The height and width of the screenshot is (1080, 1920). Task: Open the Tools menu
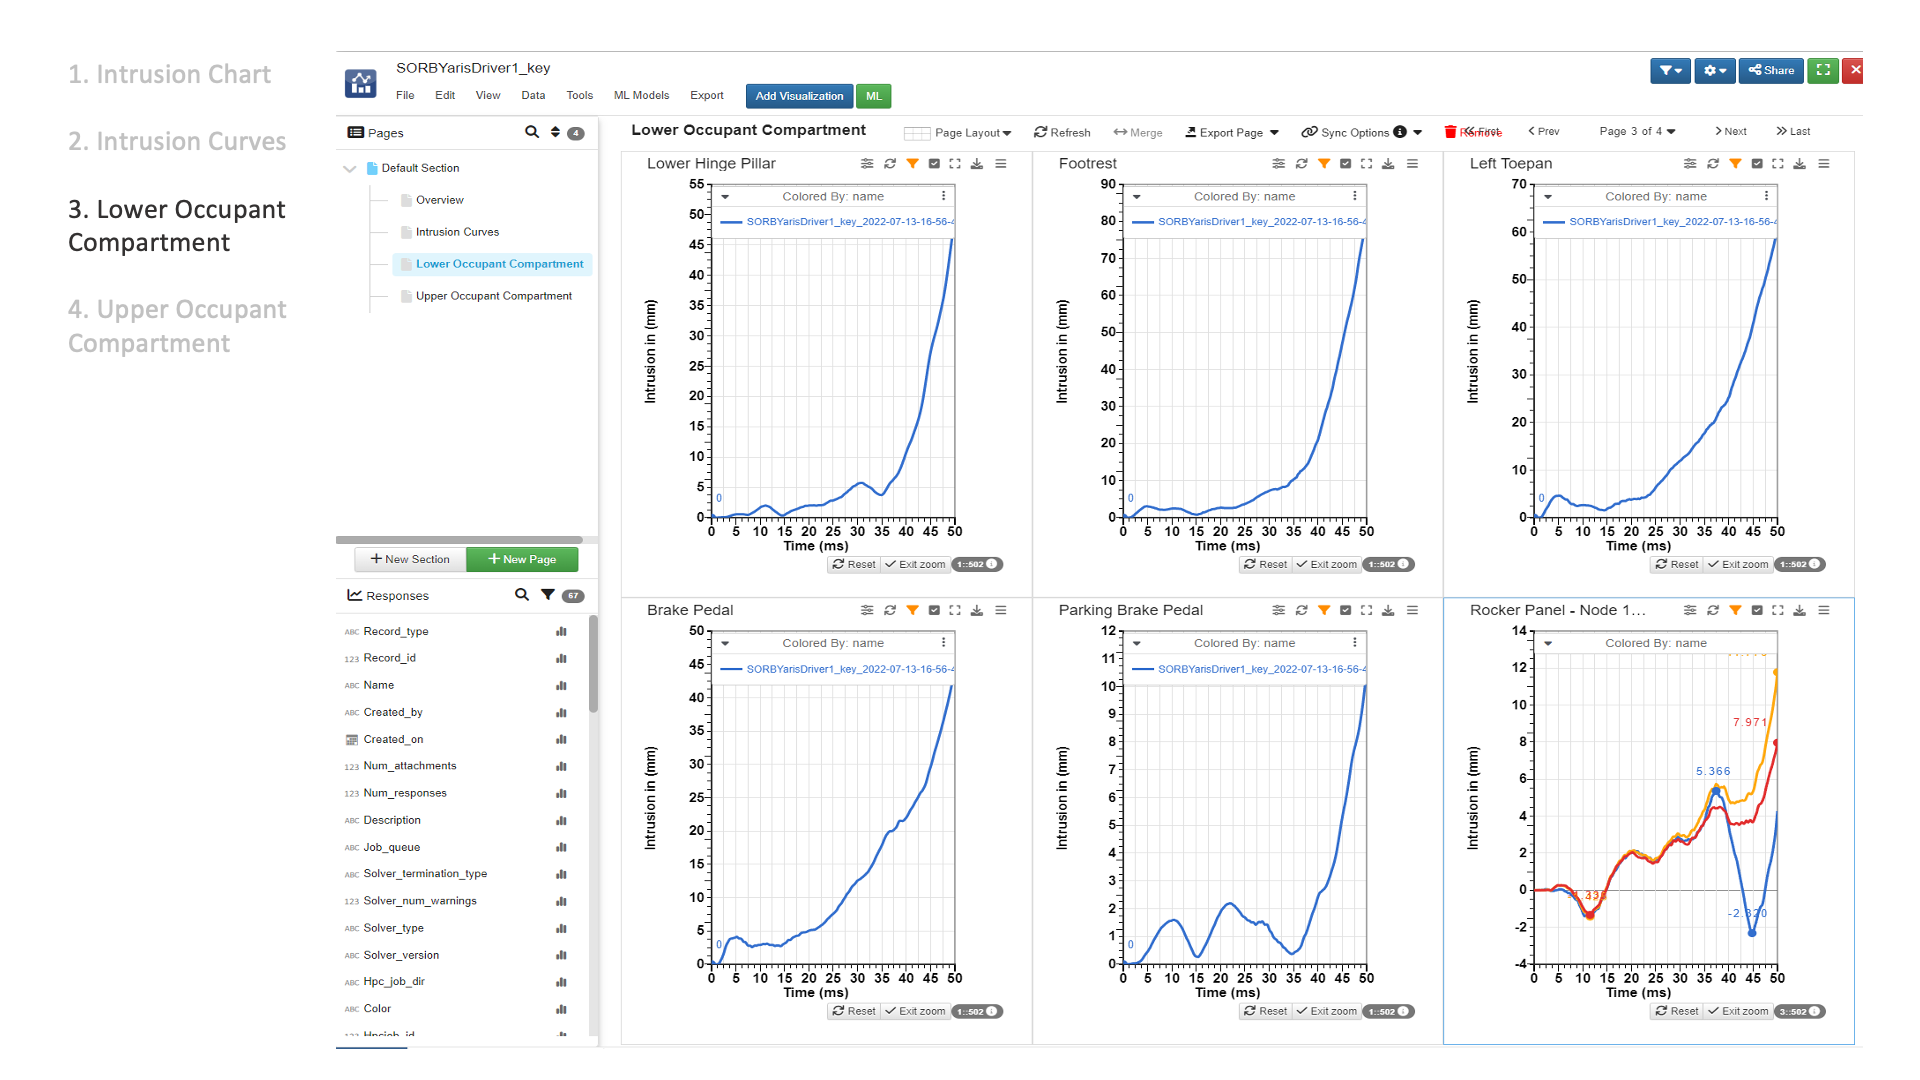tap(579, 96)
